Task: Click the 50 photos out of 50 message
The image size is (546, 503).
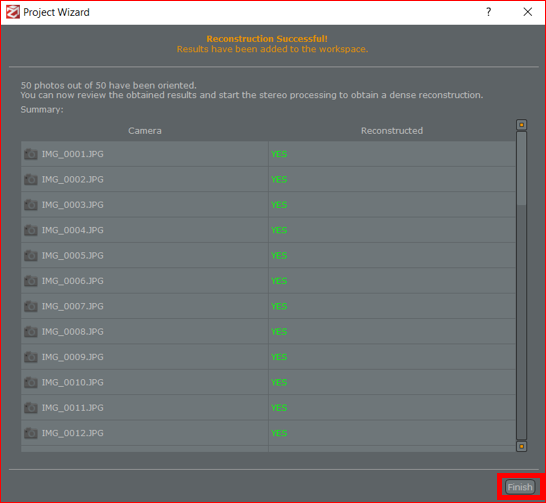Action: [x=108, y=85]
